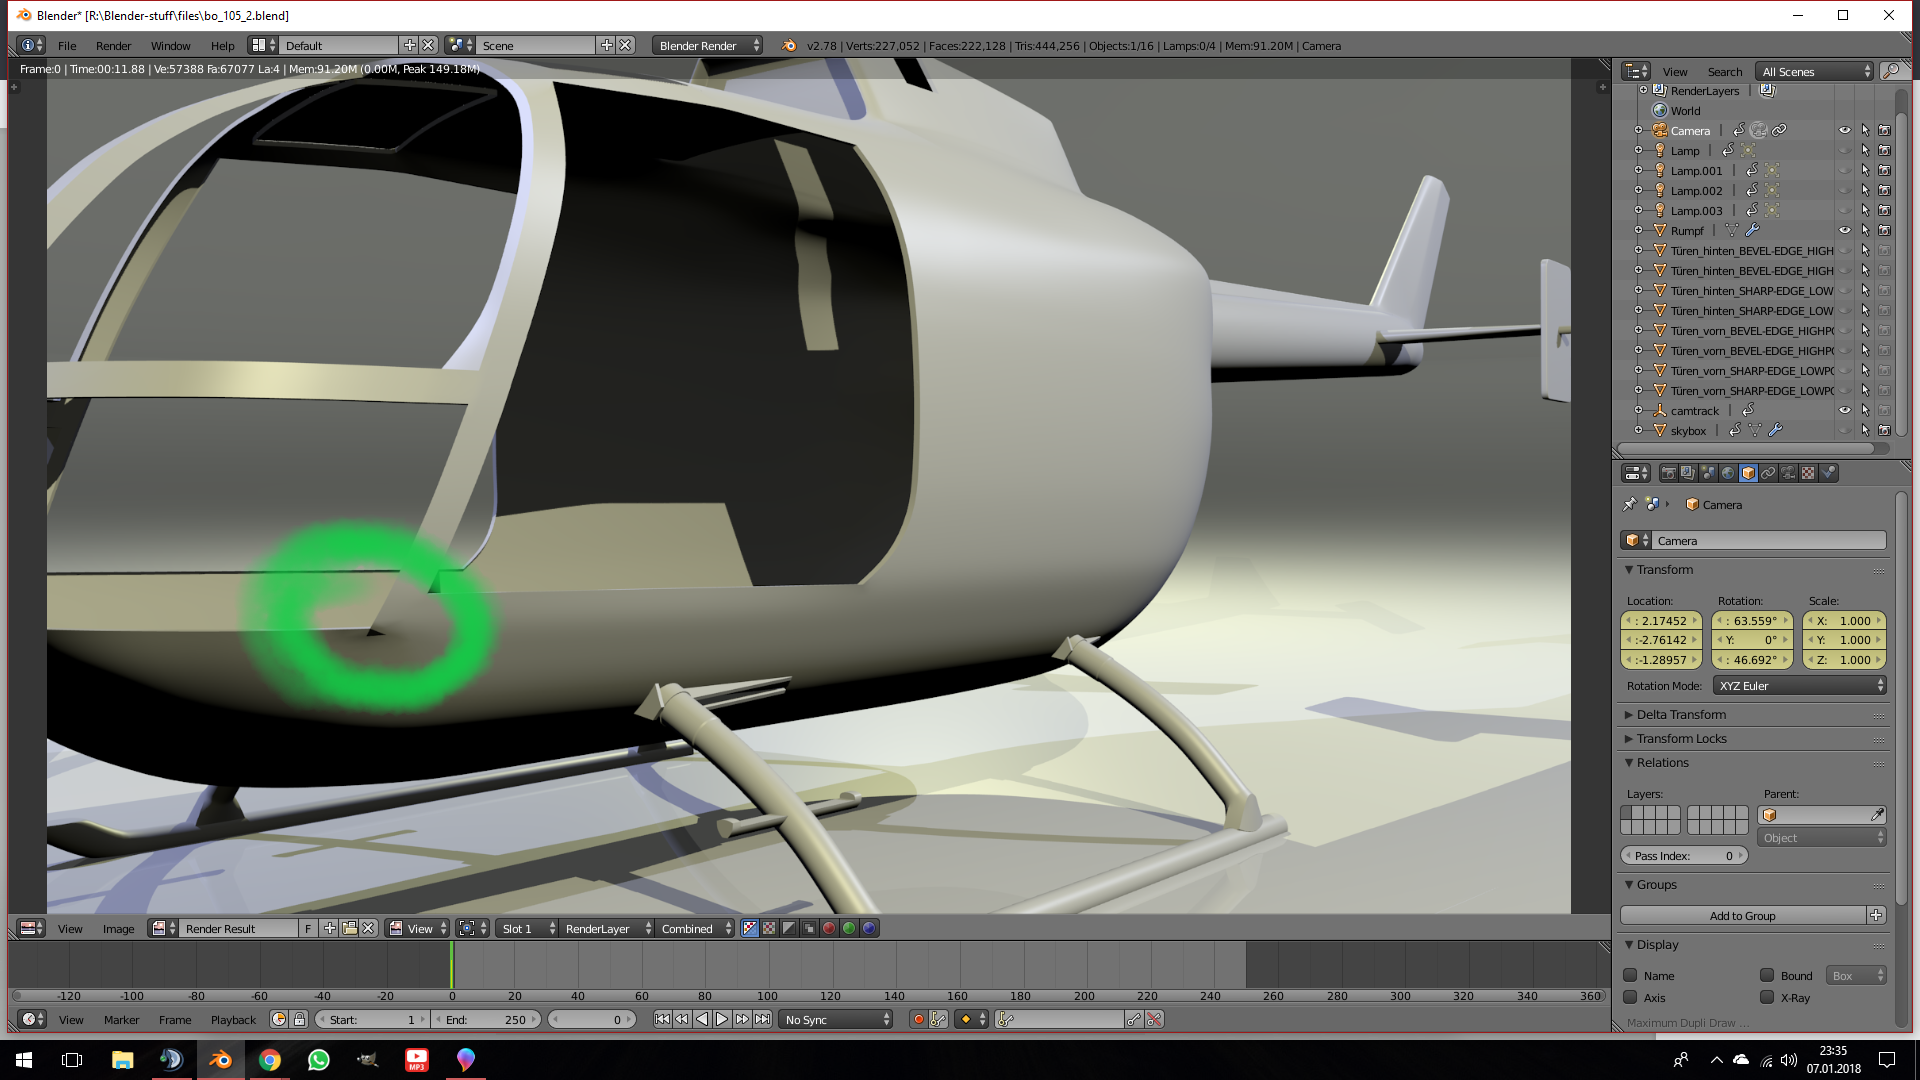This screenshot has width=1920, height=1080.
Task: Click the outliner filter search magnifier icon
Action: (x=1890, y=71)
